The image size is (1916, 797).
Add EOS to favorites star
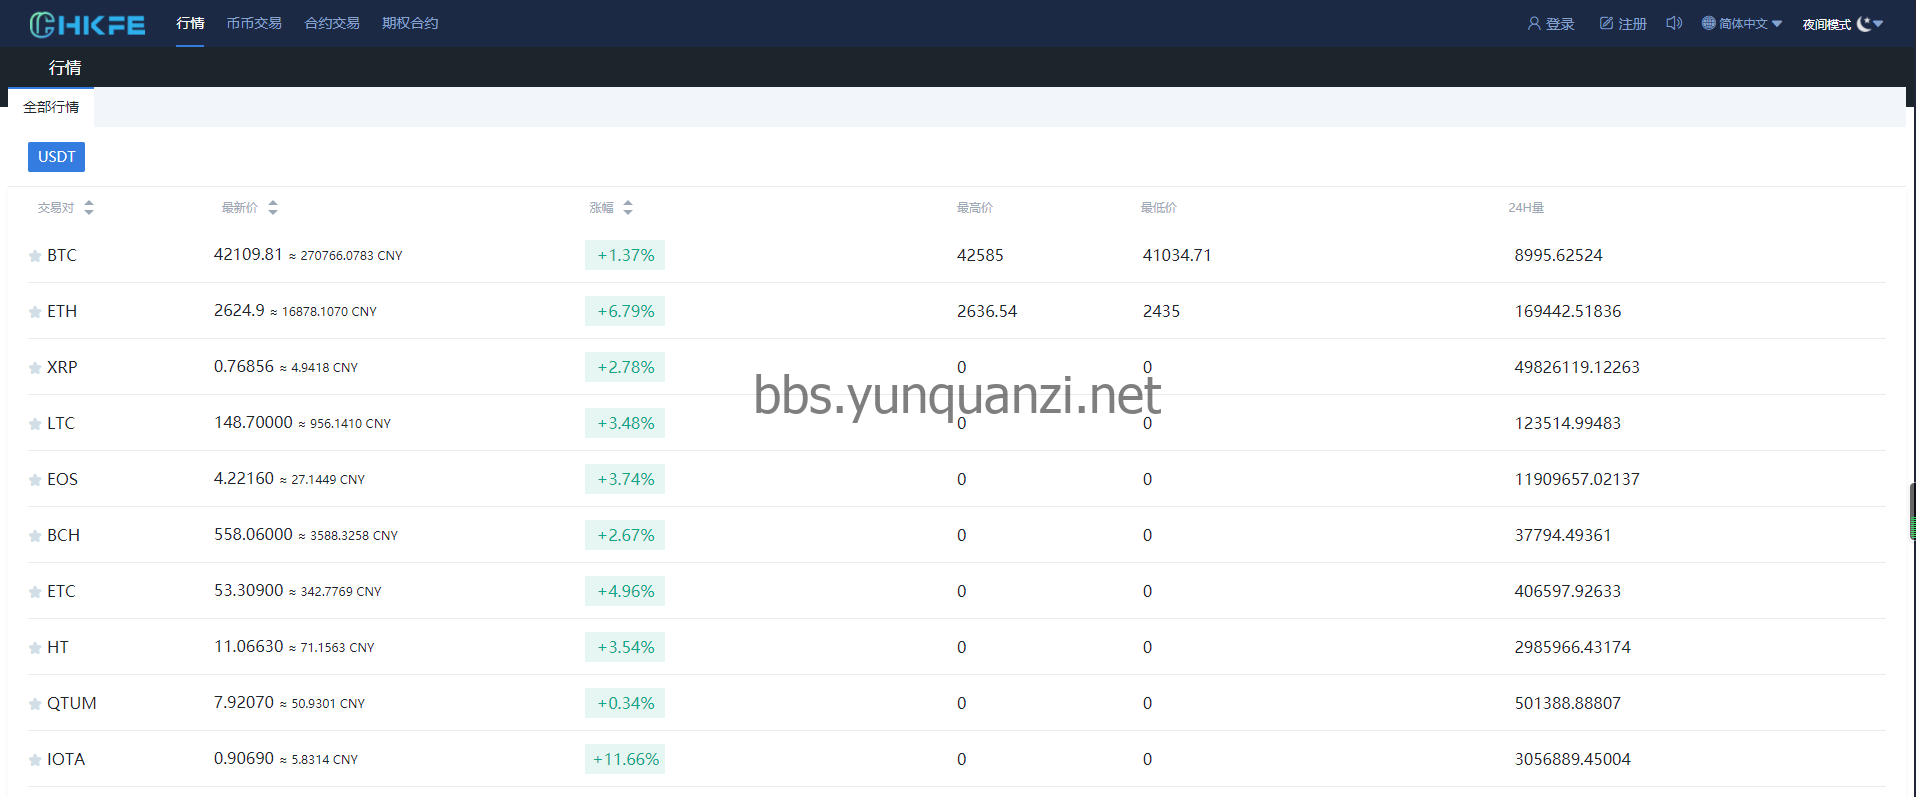click(35, 480)
